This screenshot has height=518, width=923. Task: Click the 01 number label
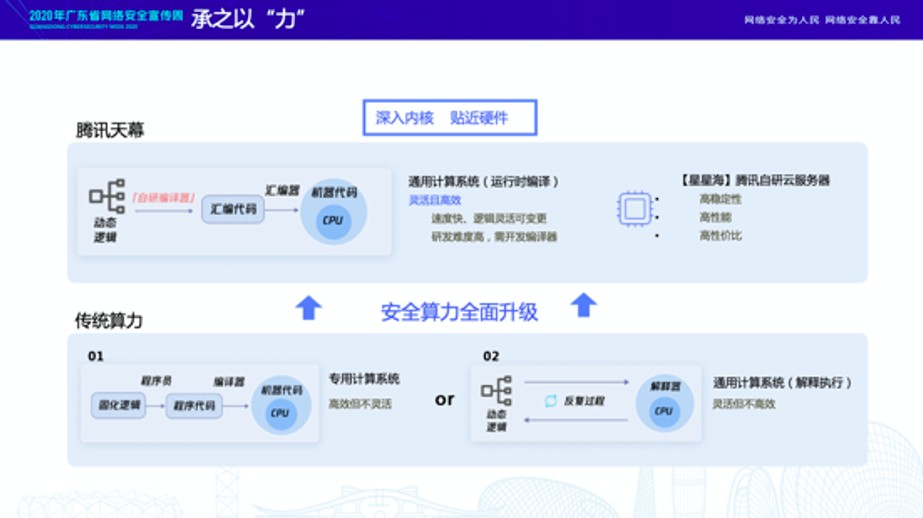point(95,356)
